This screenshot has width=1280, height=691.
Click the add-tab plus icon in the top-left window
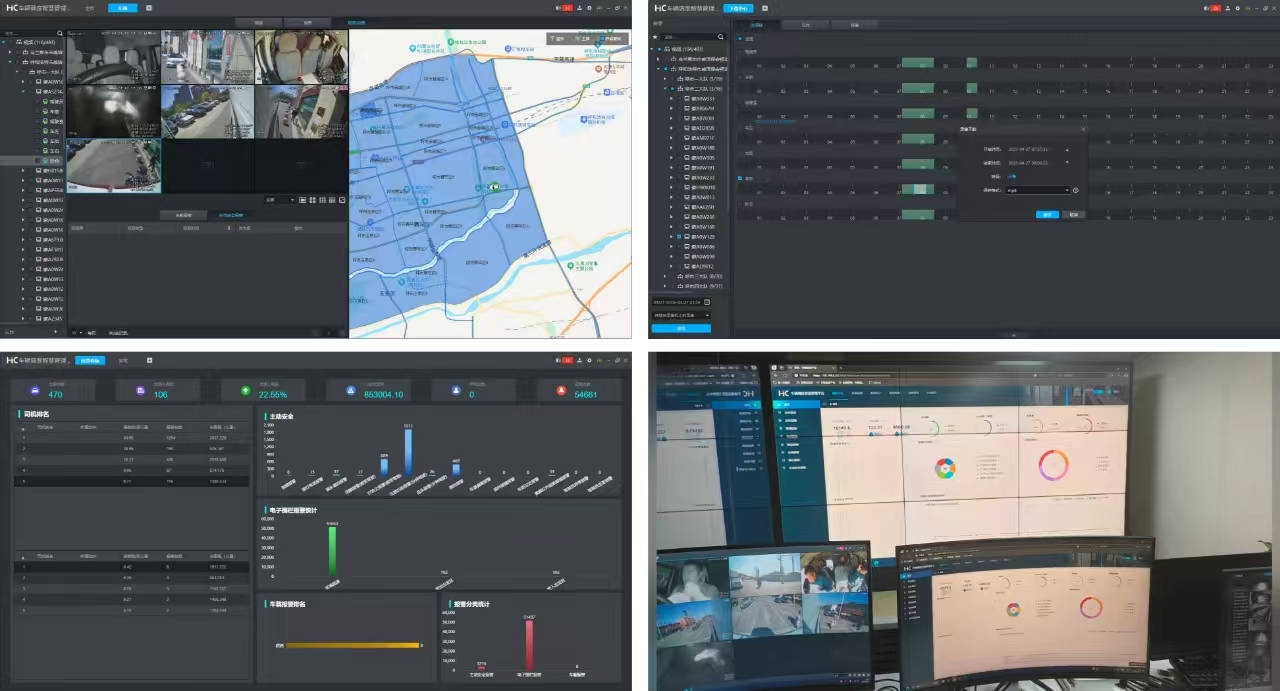149,7
